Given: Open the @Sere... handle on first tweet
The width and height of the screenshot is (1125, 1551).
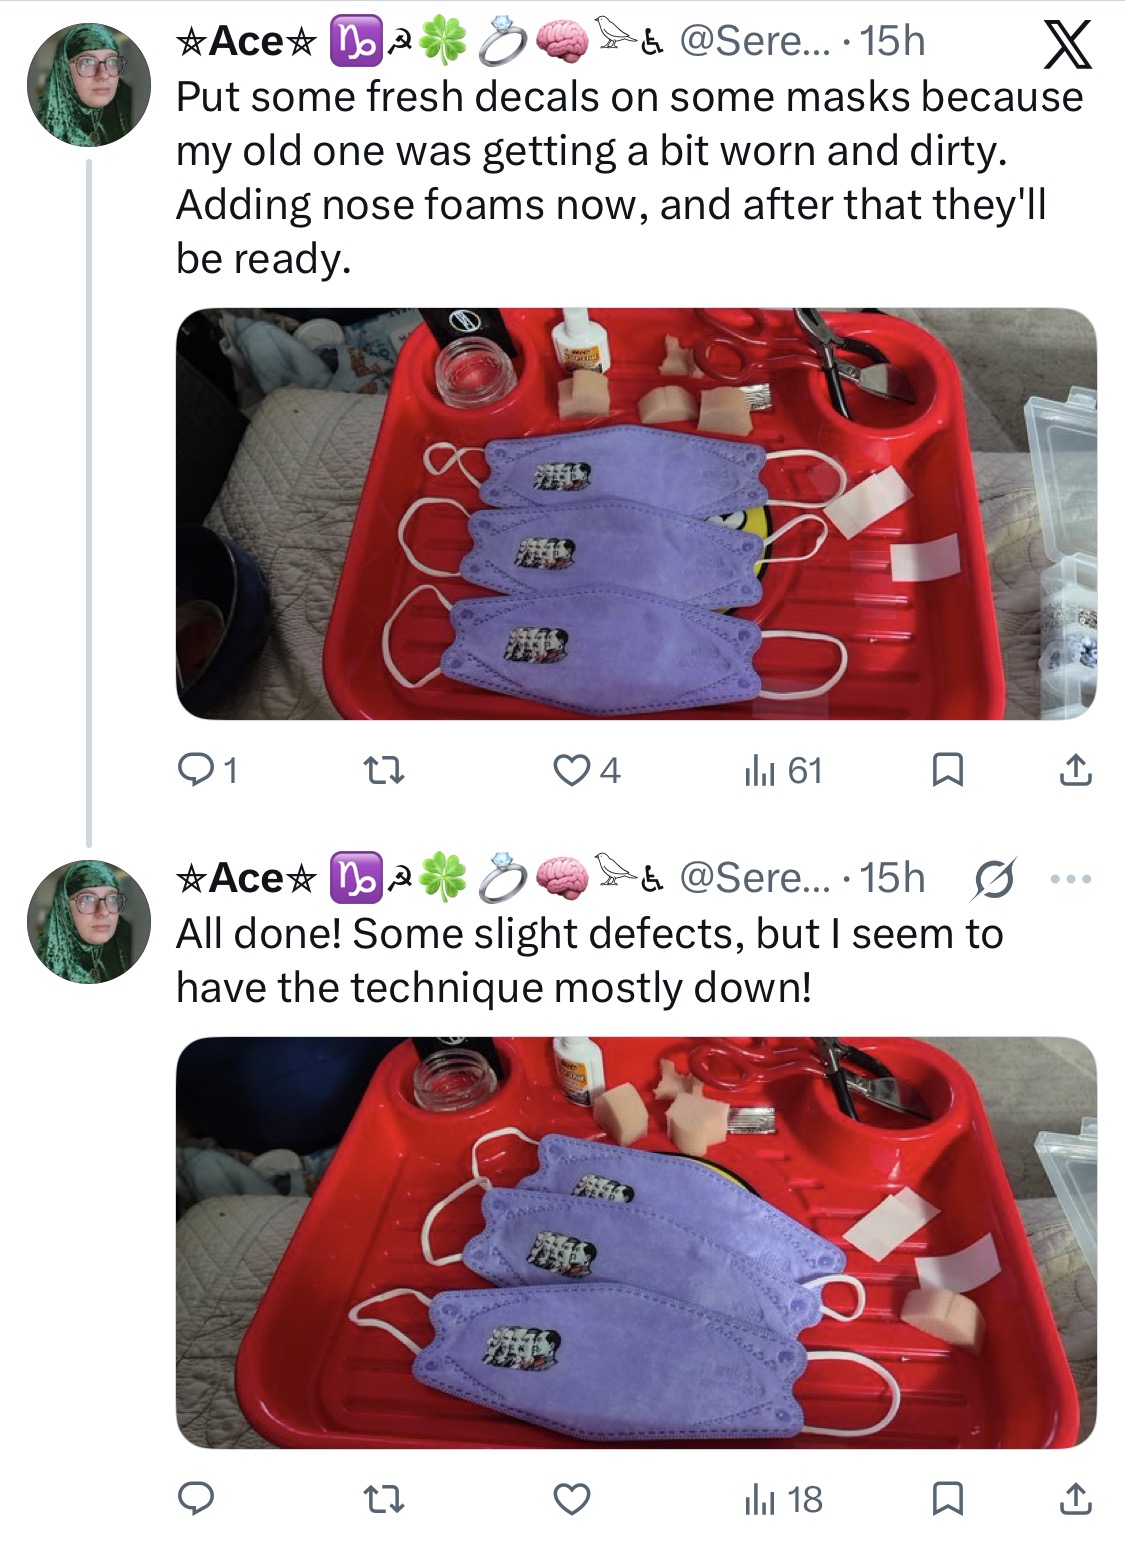Looking at the screenshot, I should [754, 41].
